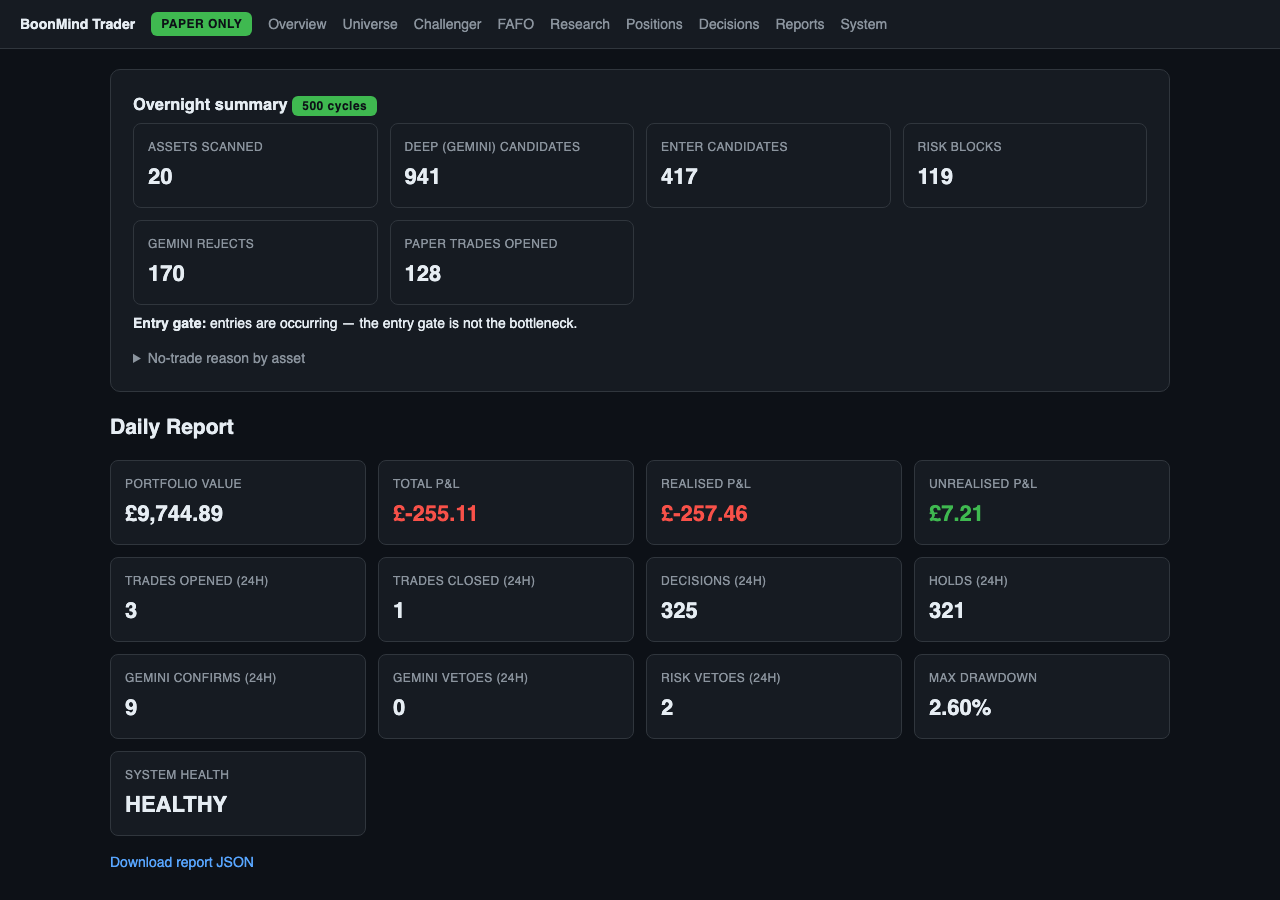Click the System Health status HEALTHY
The width and height of the screenshot is (1280, 900).
click(x=176, y=805)
